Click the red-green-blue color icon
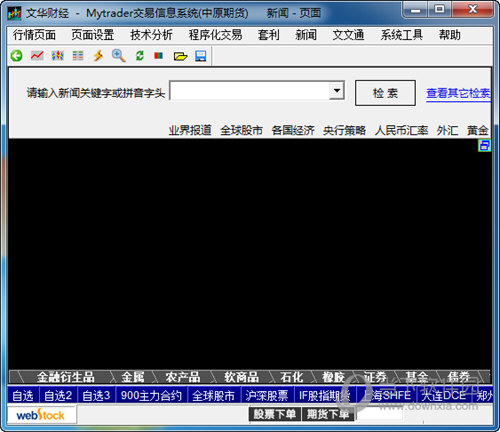Viewport: 500px width, 432px height. coord(159,56)
